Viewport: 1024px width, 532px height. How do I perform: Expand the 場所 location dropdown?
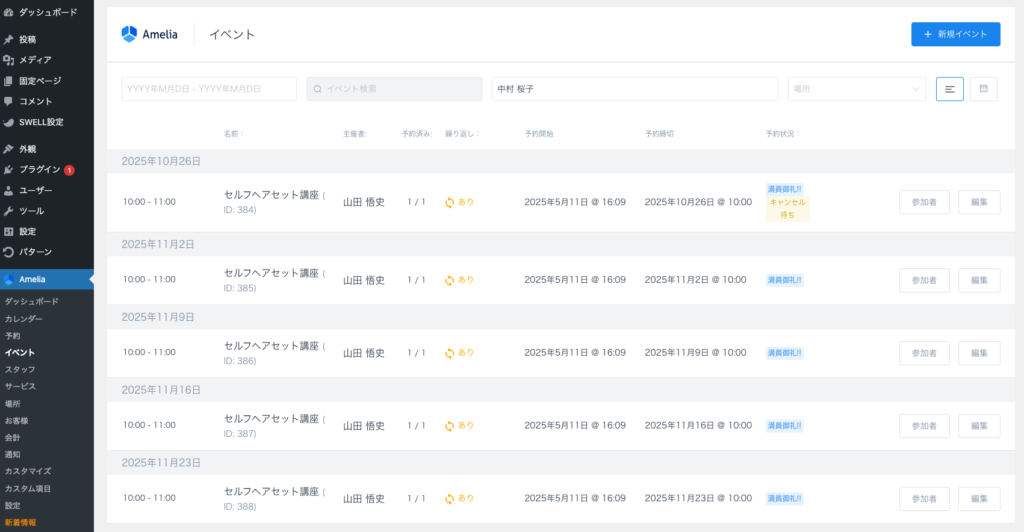(x=857, y=89)
